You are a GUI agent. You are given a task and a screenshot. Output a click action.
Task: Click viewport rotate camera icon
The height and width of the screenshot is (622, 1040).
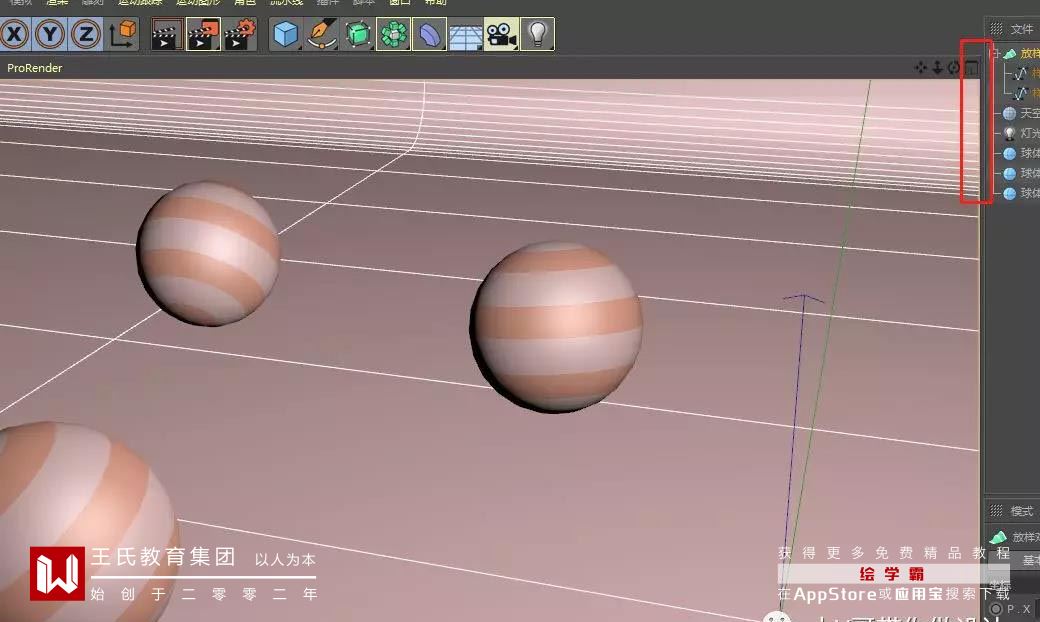click(954, 67)
